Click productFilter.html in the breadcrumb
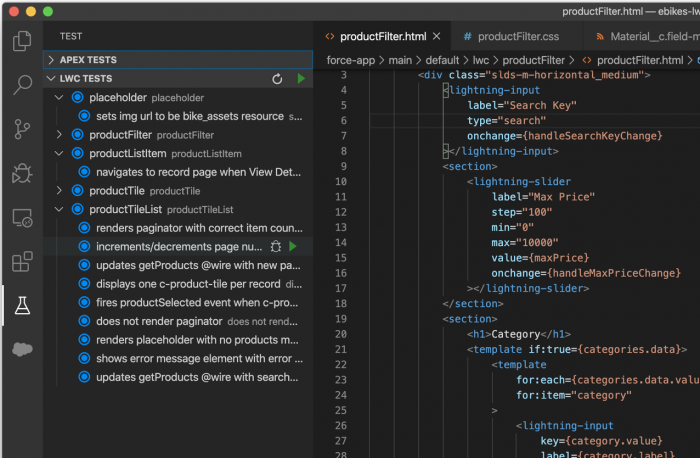 coord(640,60)
